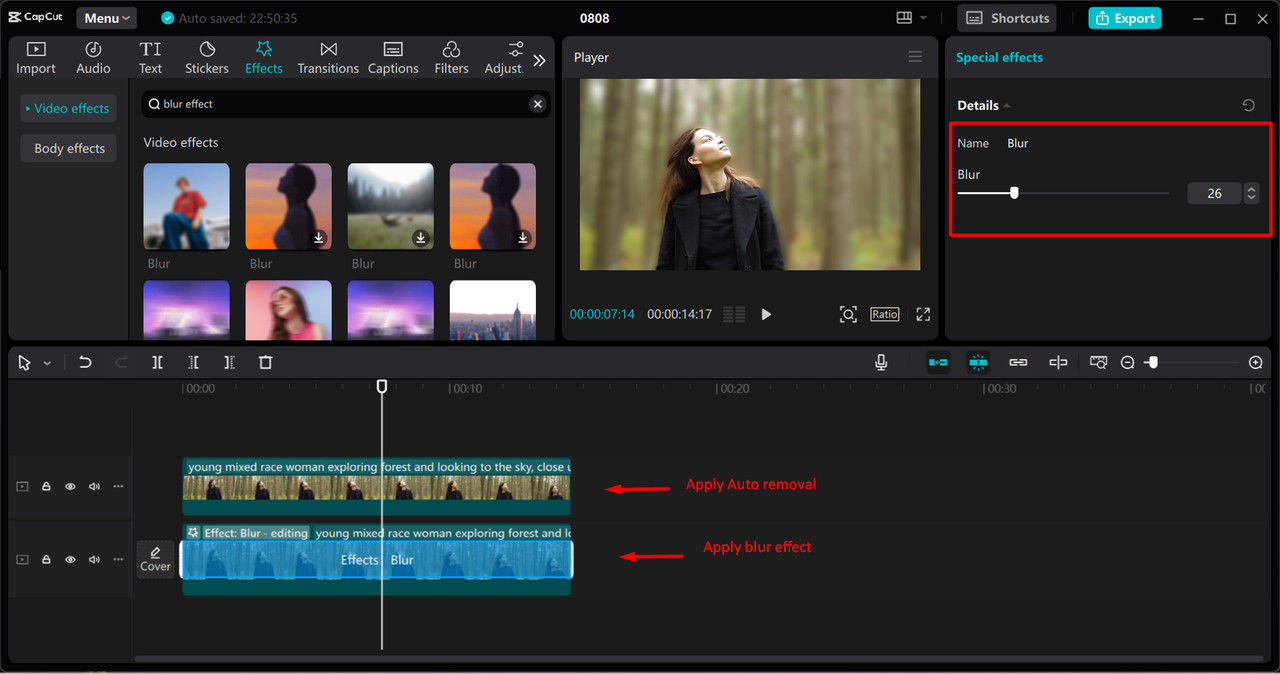Go to the Stickers tab
The height and width of the screenshot is (674, 1280).
(x=207, y=58)
